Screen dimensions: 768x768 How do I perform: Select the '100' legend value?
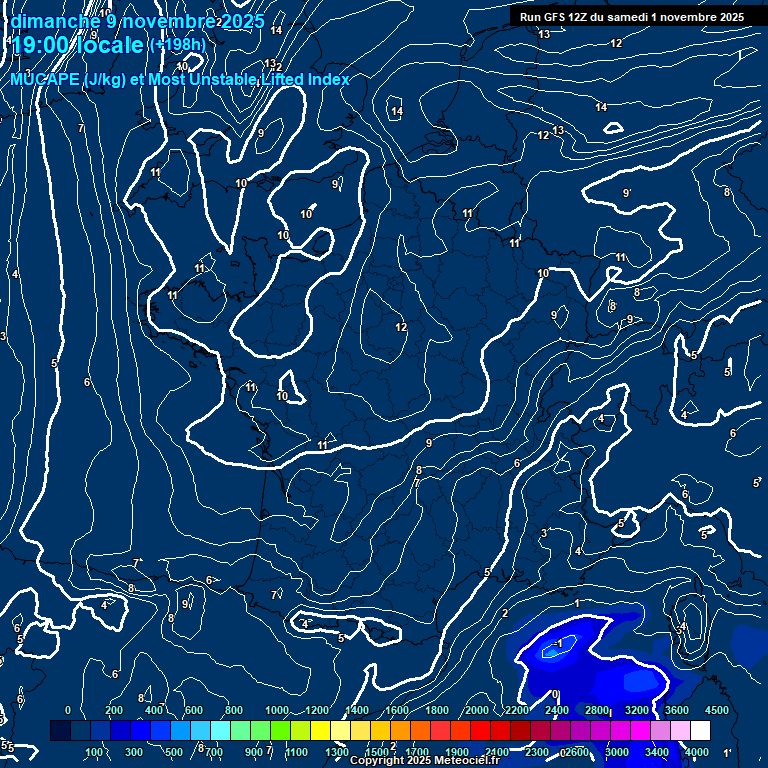pos(94,752)
